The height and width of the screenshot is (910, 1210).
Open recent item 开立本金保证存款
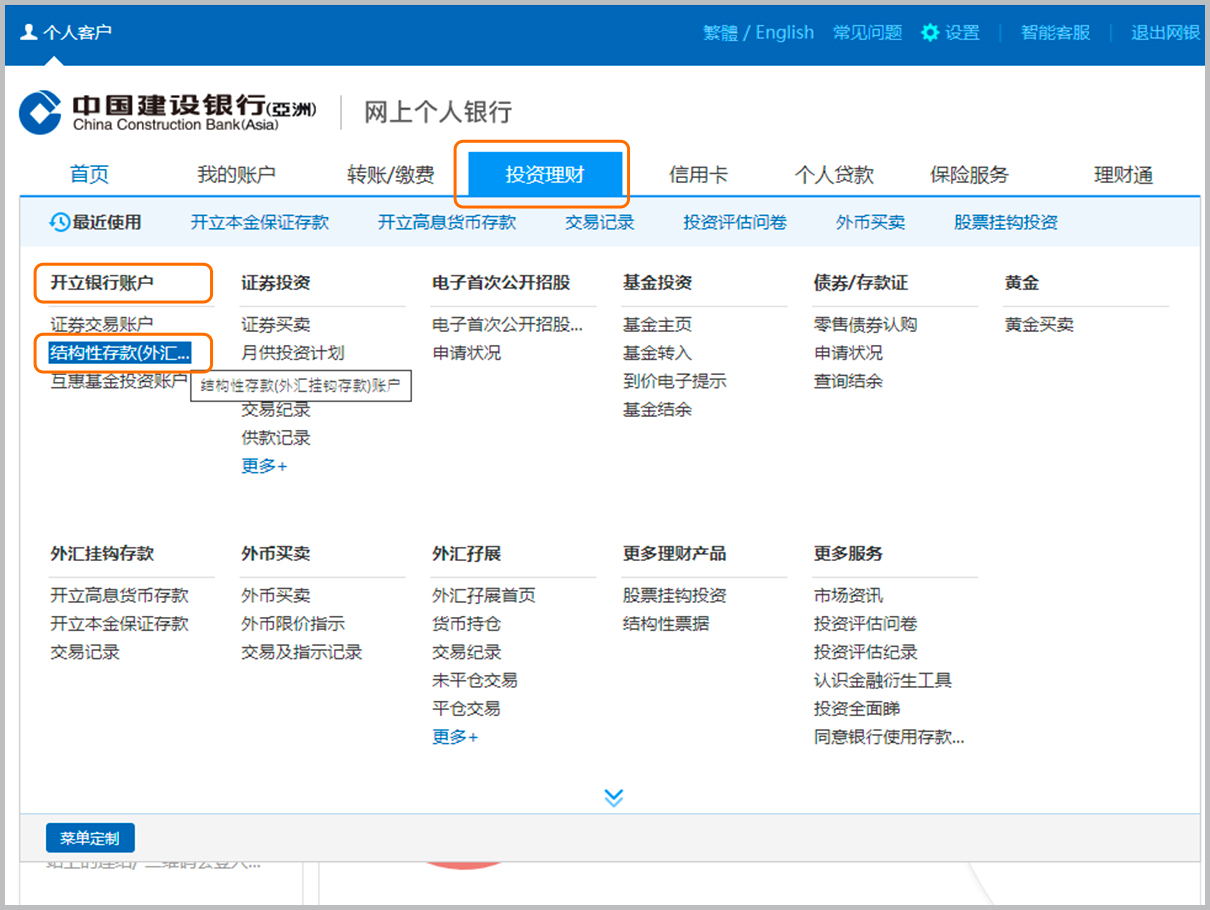[260, 222]
